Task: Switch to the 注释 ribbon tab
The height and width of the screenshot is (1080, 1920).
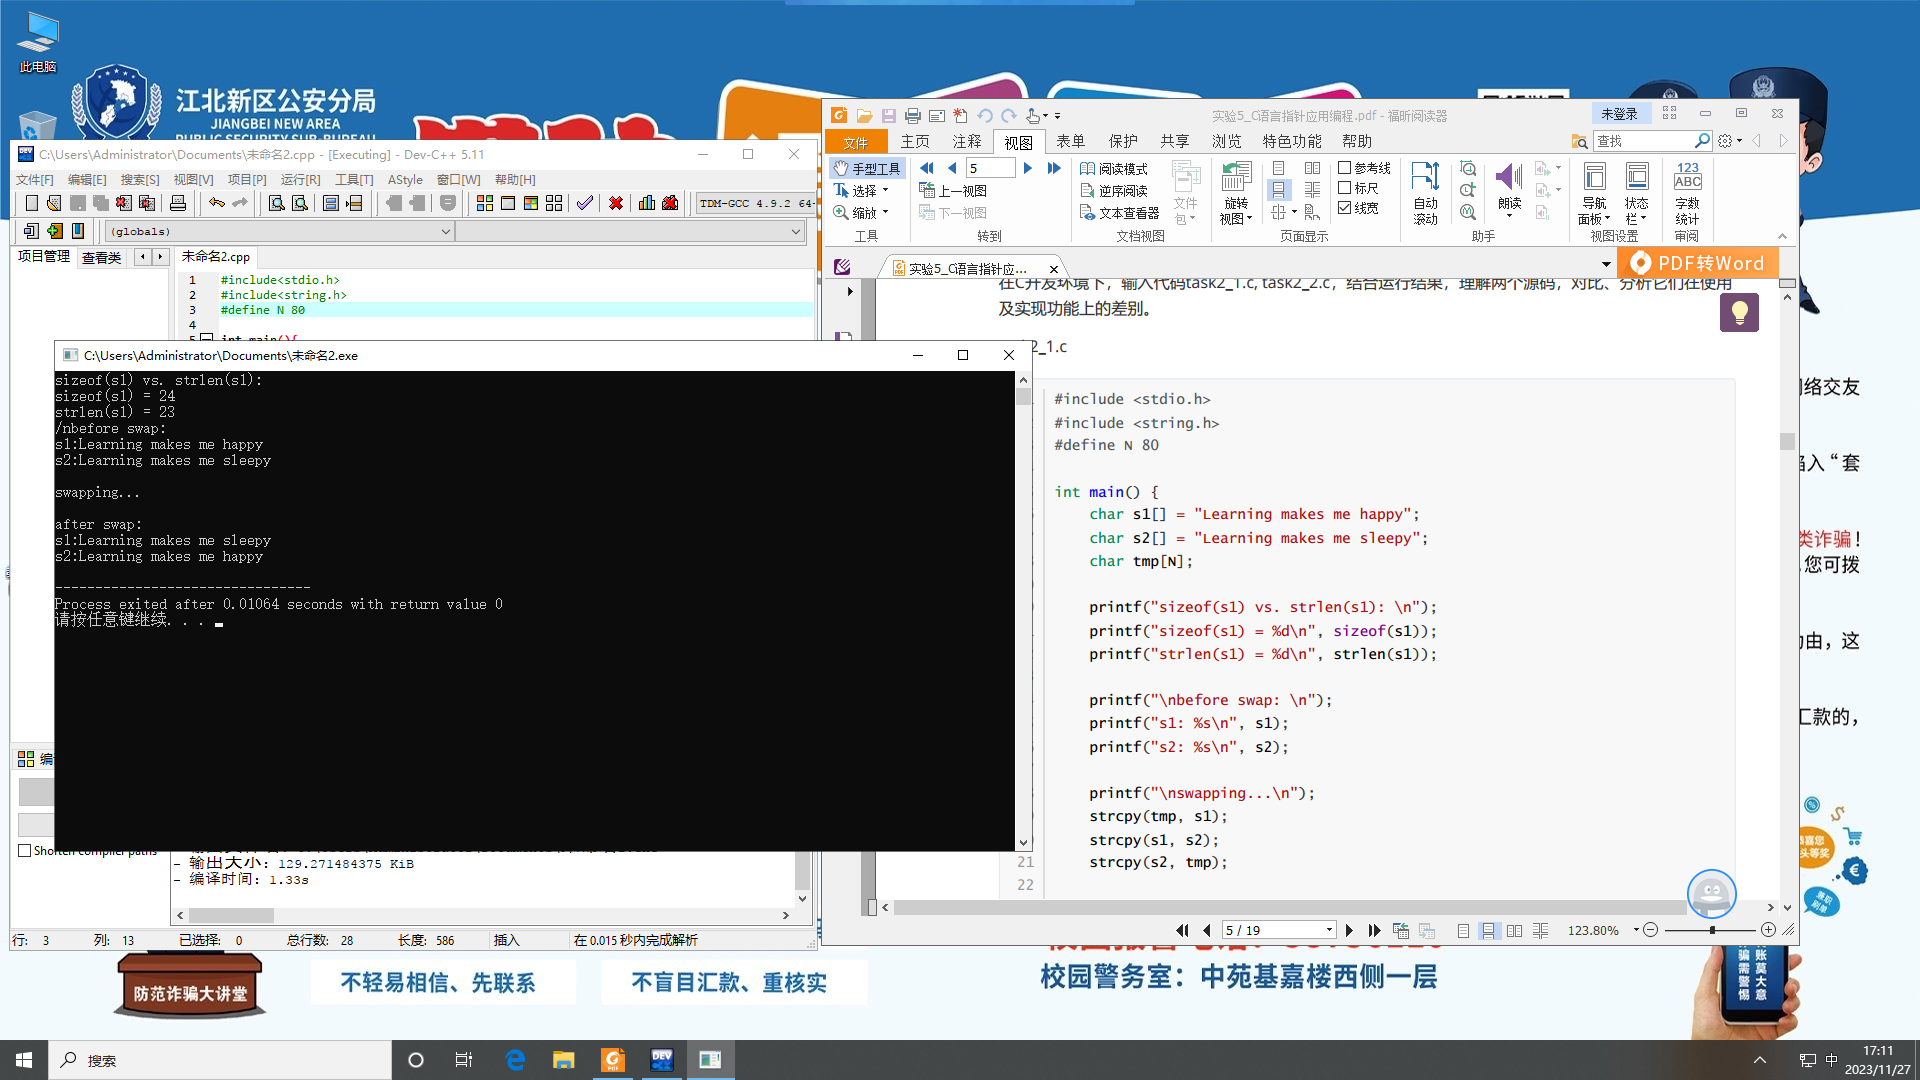Action: coord(966,142)
